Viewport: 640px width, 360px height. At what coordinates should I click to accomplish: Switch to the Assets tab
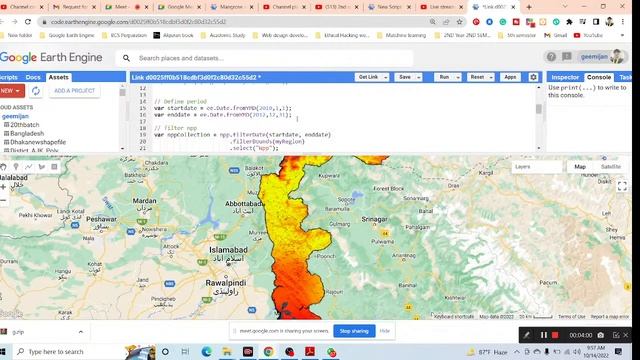click(x=58, y=77)
